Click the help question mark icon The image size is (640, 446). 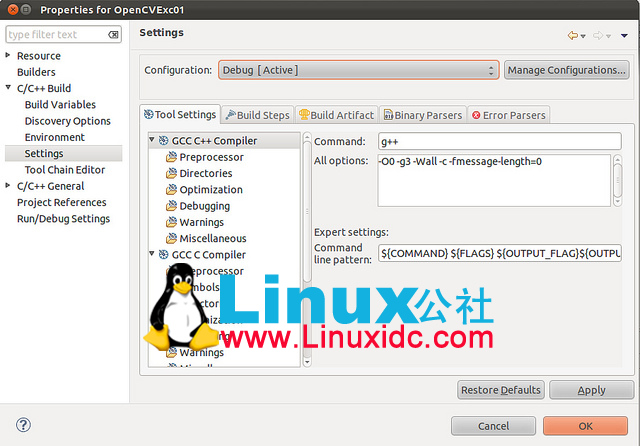23,425
